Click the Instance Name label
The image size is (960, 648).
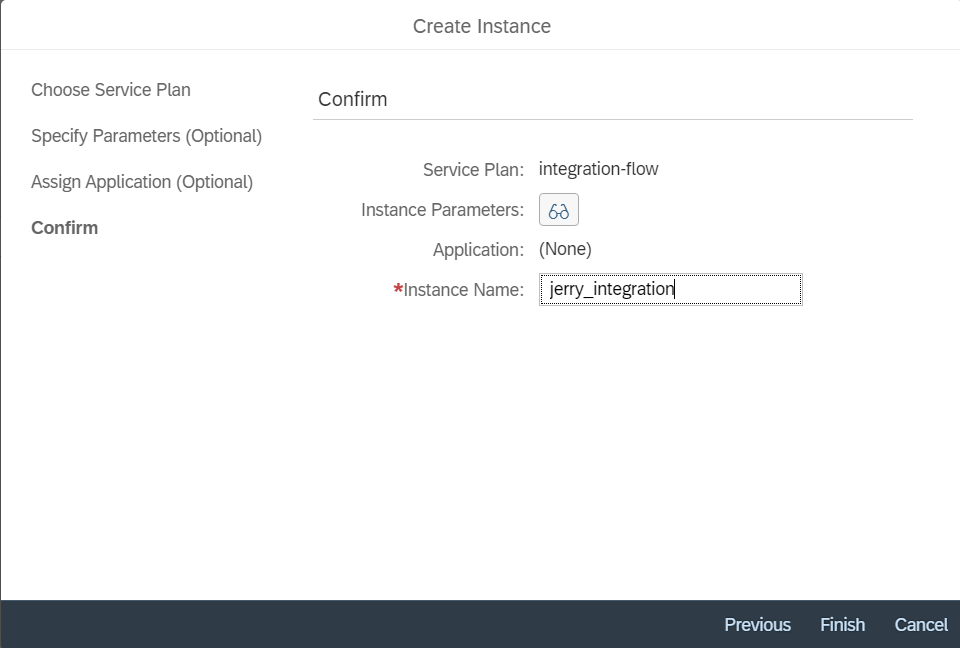tap(464, 290)
